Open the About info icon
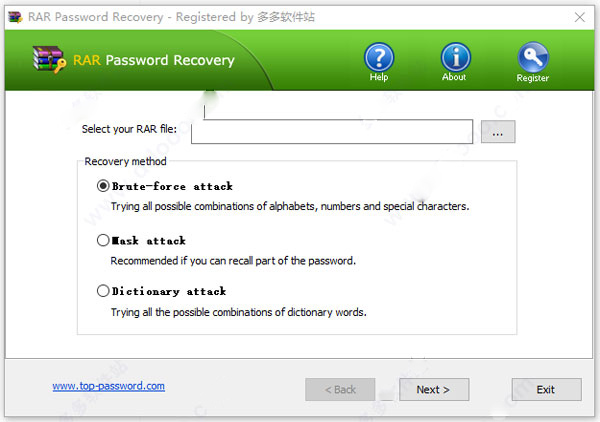 coord(455,57)
